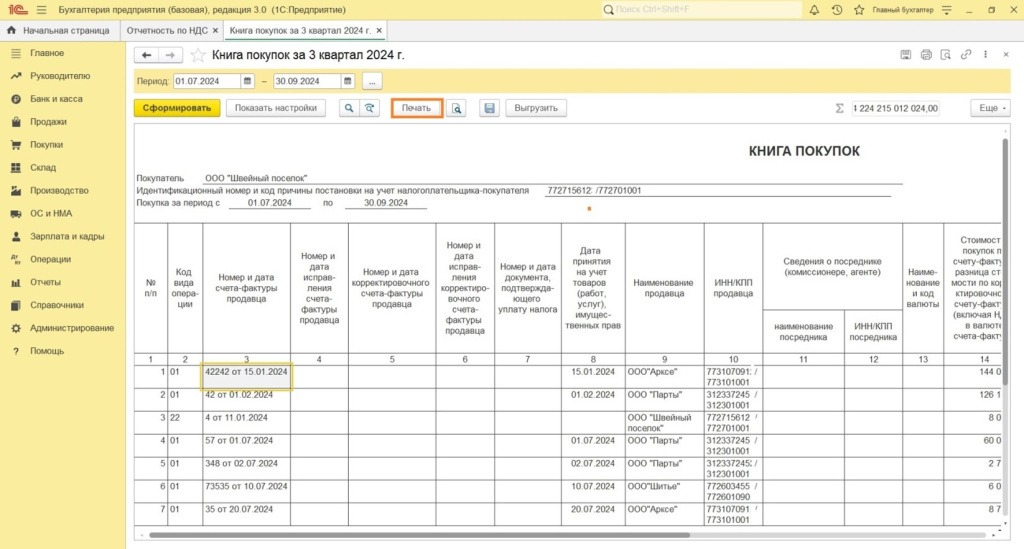Image resolution: width=1024 pixels, height=549 pixels.
Task: Add report to favorites star
Action: click(198, 55)
